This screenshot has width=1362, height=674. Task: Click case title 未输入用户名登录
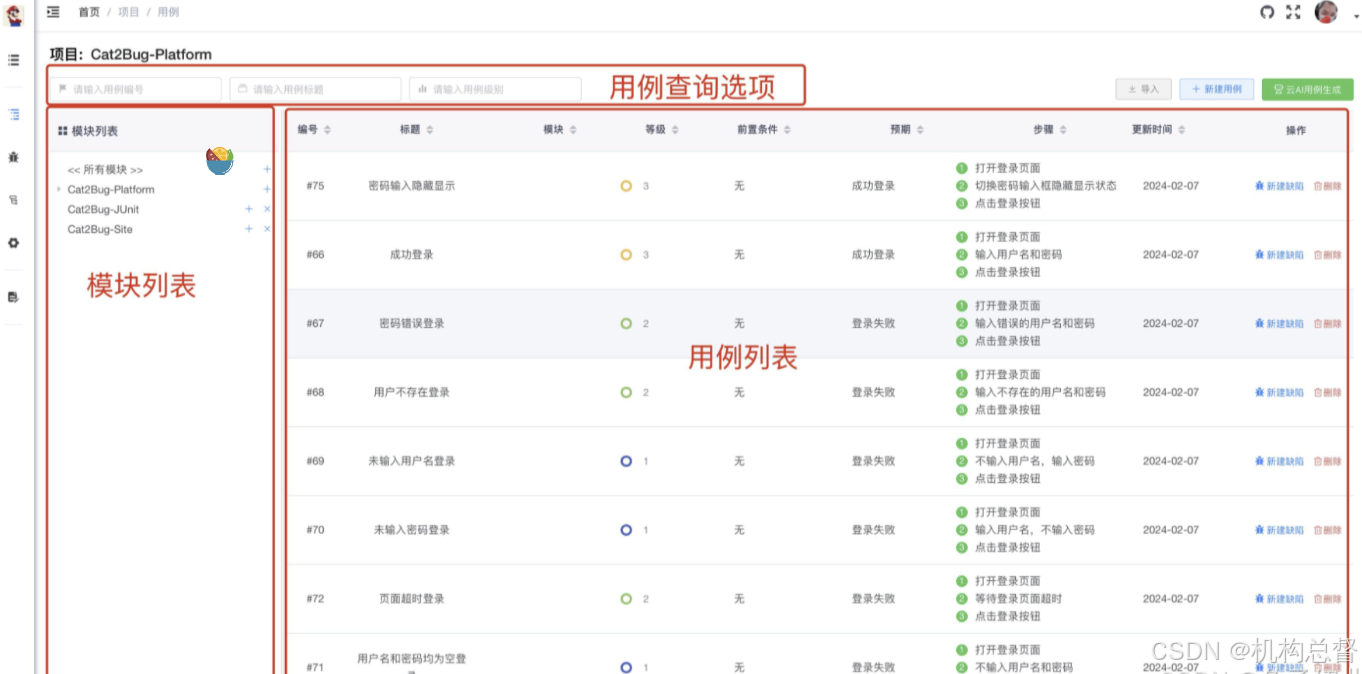click(412, 461)
